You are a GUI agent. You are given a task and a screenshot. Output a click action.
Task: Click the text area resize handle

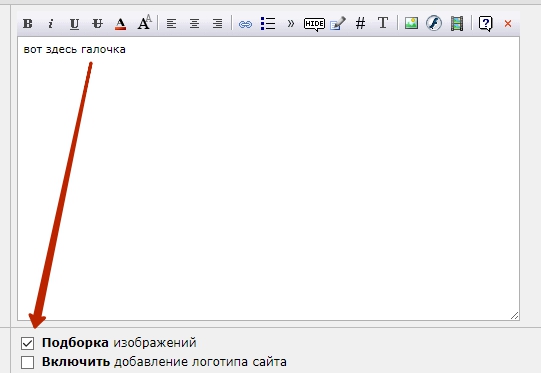point(514,315)
